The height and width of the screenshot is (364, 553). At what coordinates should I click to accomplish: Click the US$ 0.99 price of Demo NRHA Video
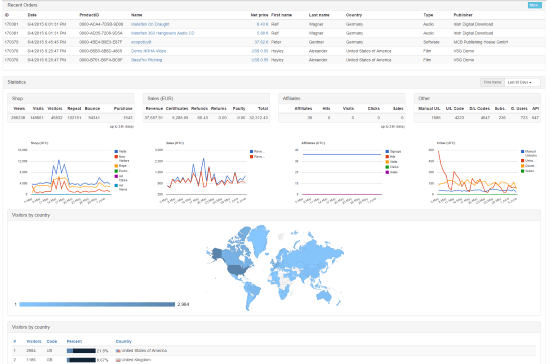pos(260,51)
